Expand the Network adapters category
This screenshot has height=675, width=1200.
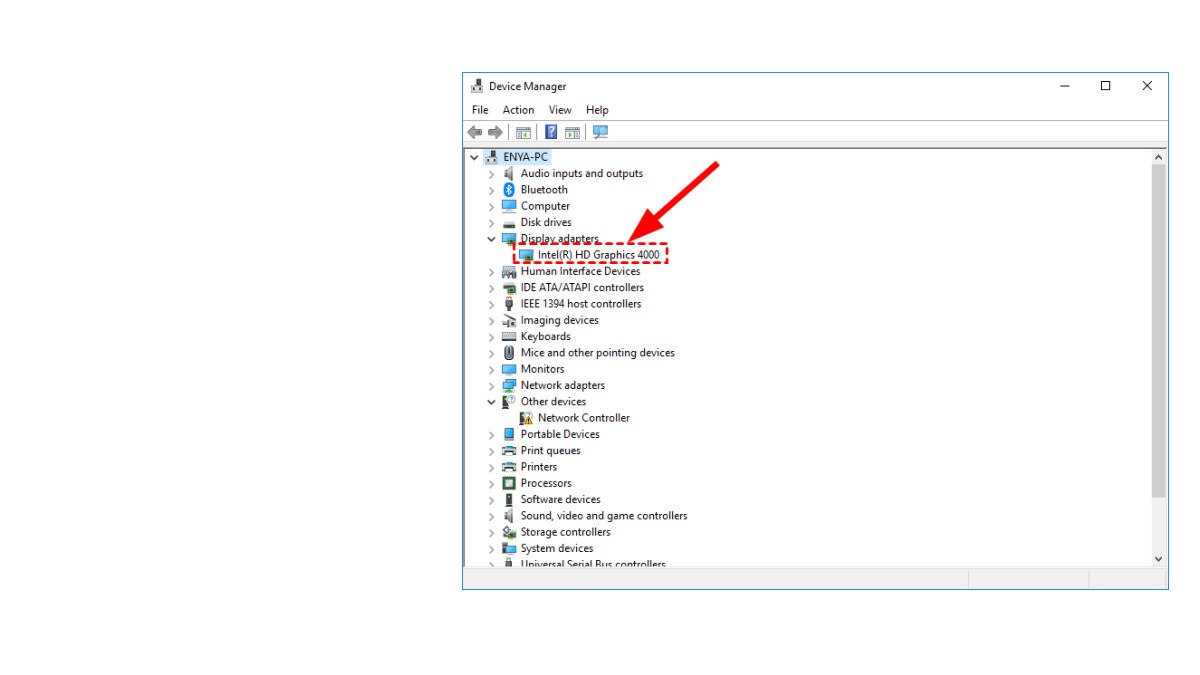[x=491, y=385]
